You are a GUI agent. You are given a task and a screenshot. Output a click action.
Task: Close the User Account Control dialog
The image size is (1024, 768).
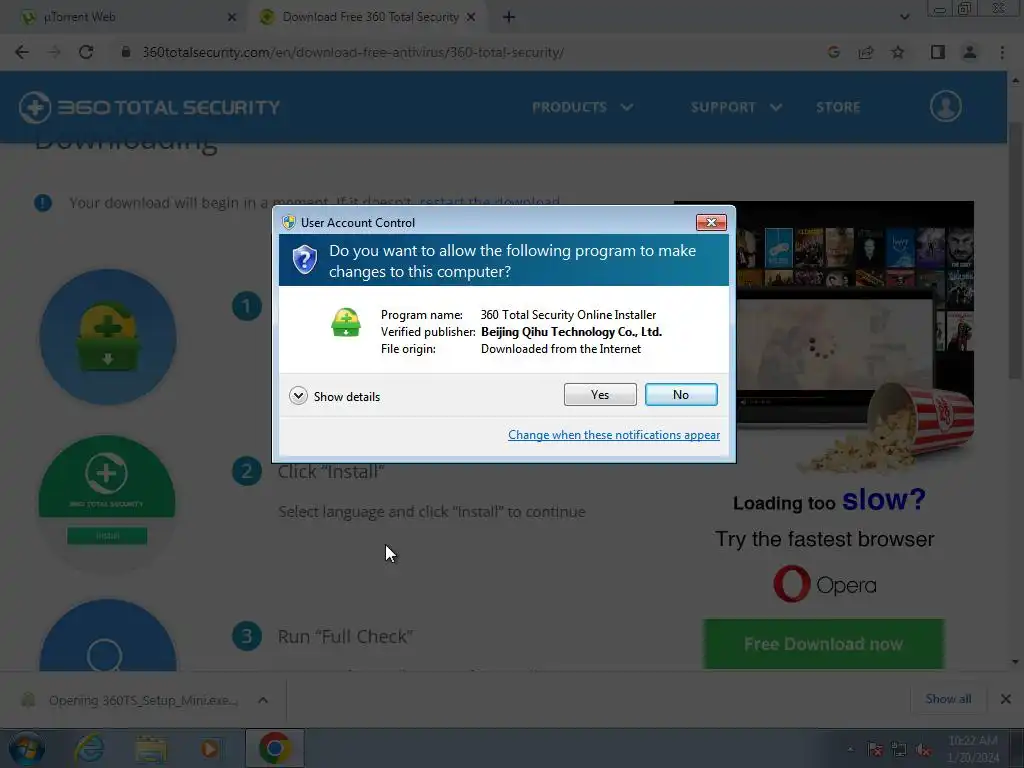[x=711, y=223]
